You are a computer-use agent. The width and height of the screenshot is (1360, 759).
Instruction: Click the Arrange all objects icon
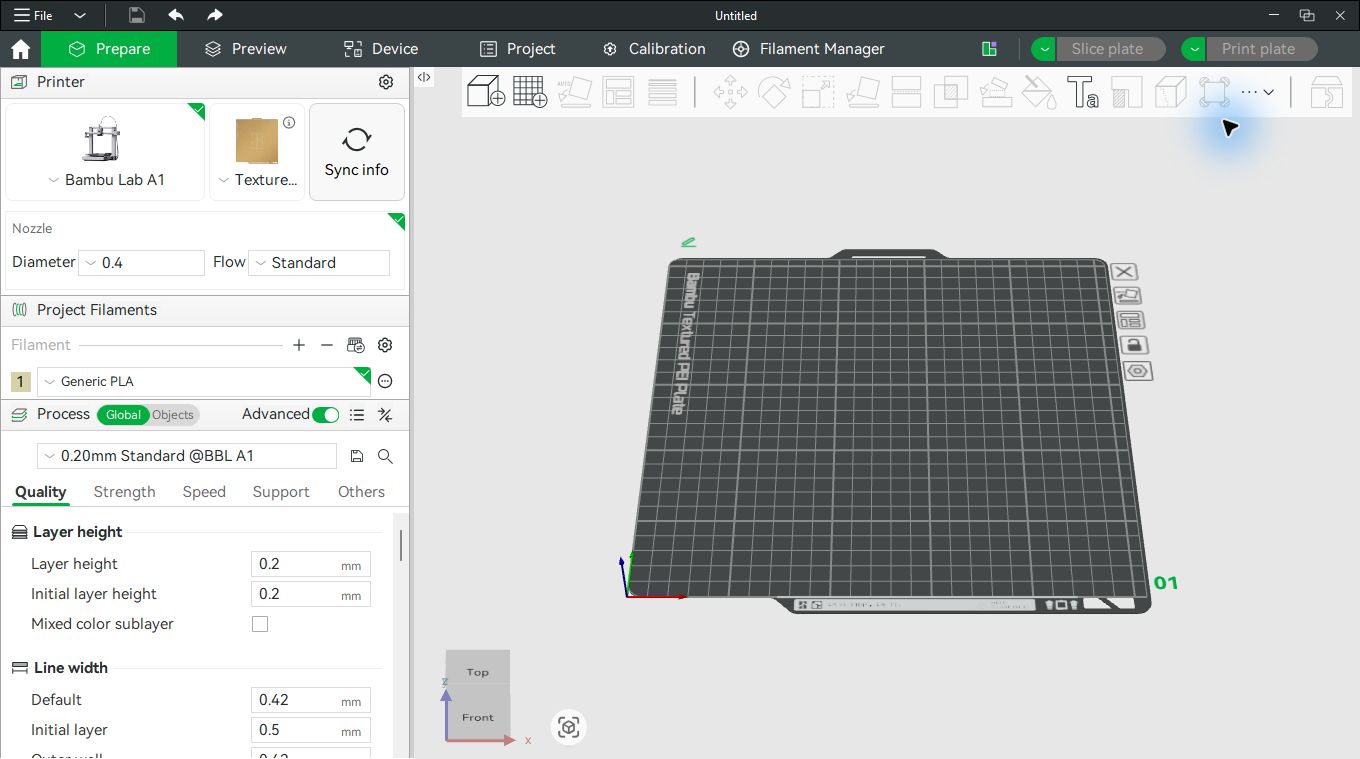(x=618, y=92)
